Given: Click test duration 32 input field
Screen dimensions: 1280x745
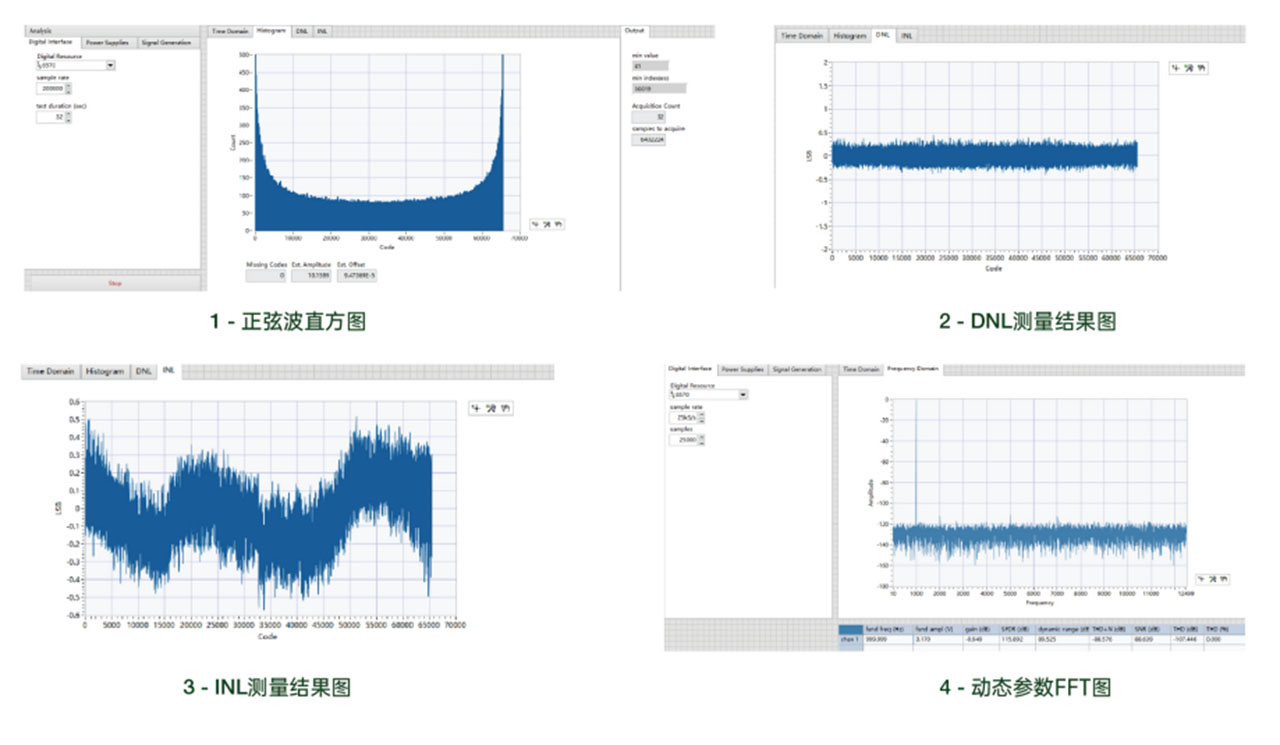Looking at the screenshot, I should 51,116.
